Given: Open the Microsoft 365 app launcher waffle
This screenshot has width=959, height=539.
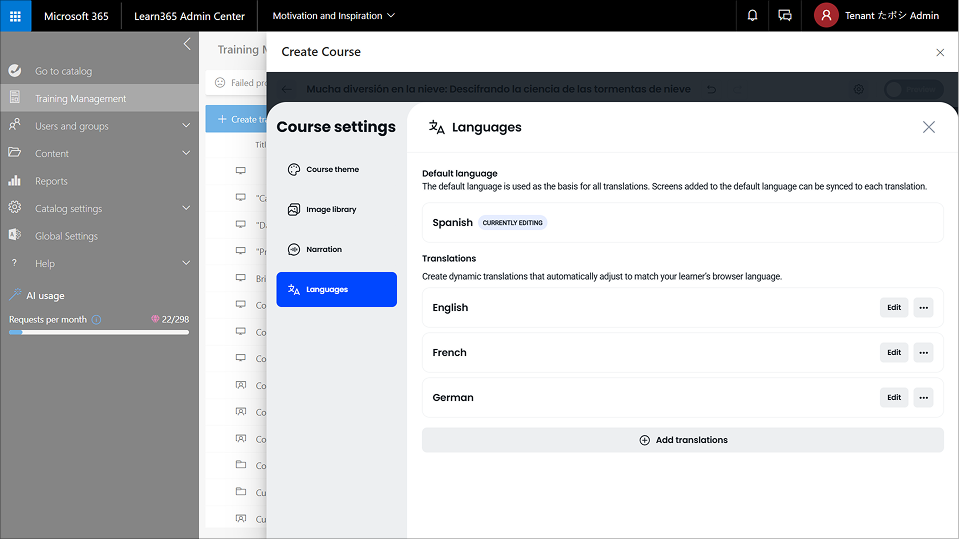Looking at the screenshot, I should 15,16.
